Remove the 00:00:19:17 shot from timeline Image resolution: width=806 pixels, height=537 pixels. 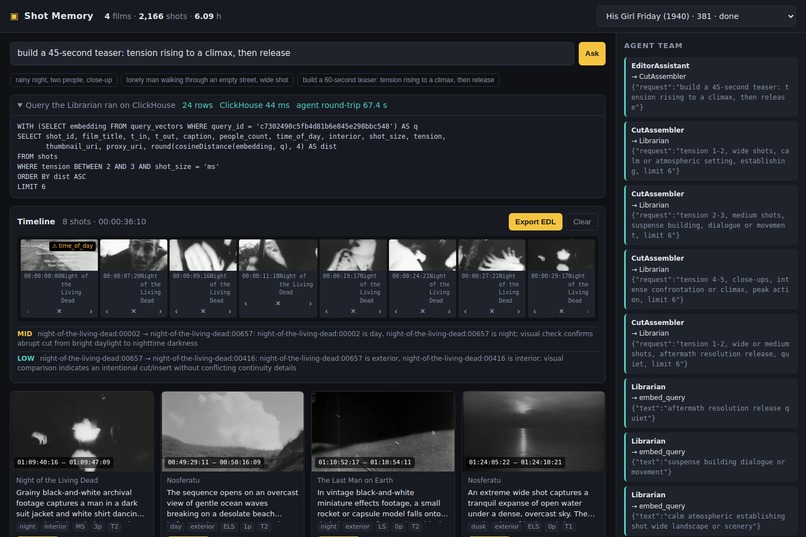coord(353,311)
